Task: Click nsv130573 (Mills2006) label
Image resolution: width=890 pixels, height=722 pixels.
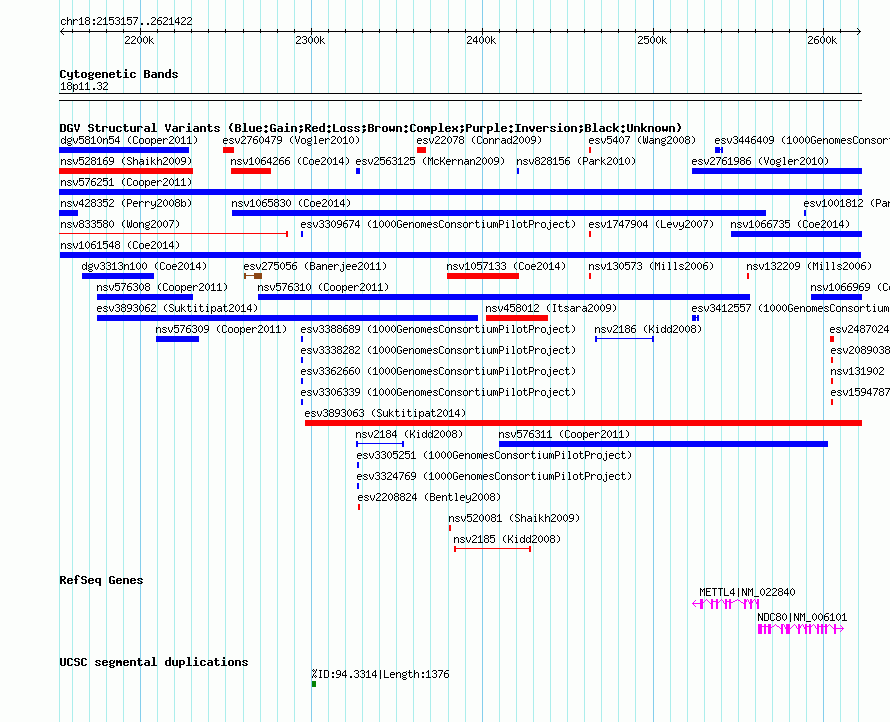Action: (x=651, y=266)
